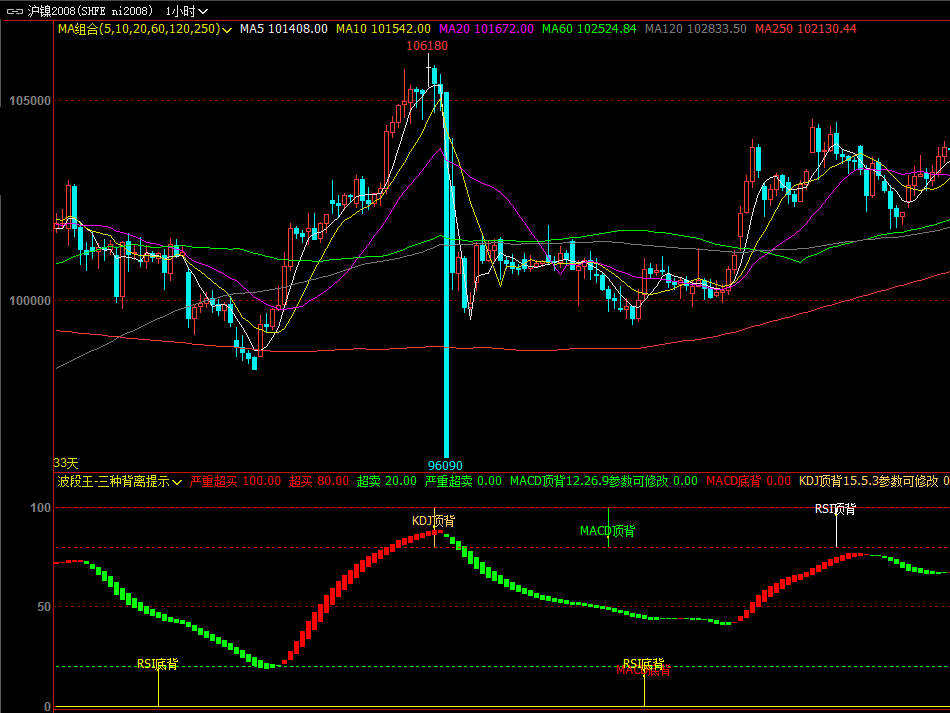The width and height of the screenshot is (950, 713).
Task: Click the KDJ顶背 divergence marker
Action: [433, 521]
